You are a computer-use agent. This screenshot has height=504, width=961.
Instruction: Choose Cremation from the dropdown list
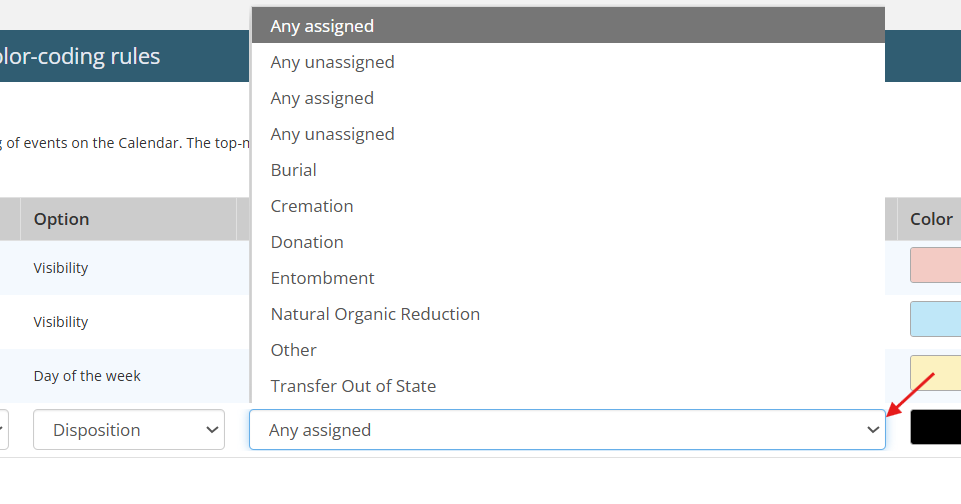click(311, 206)
